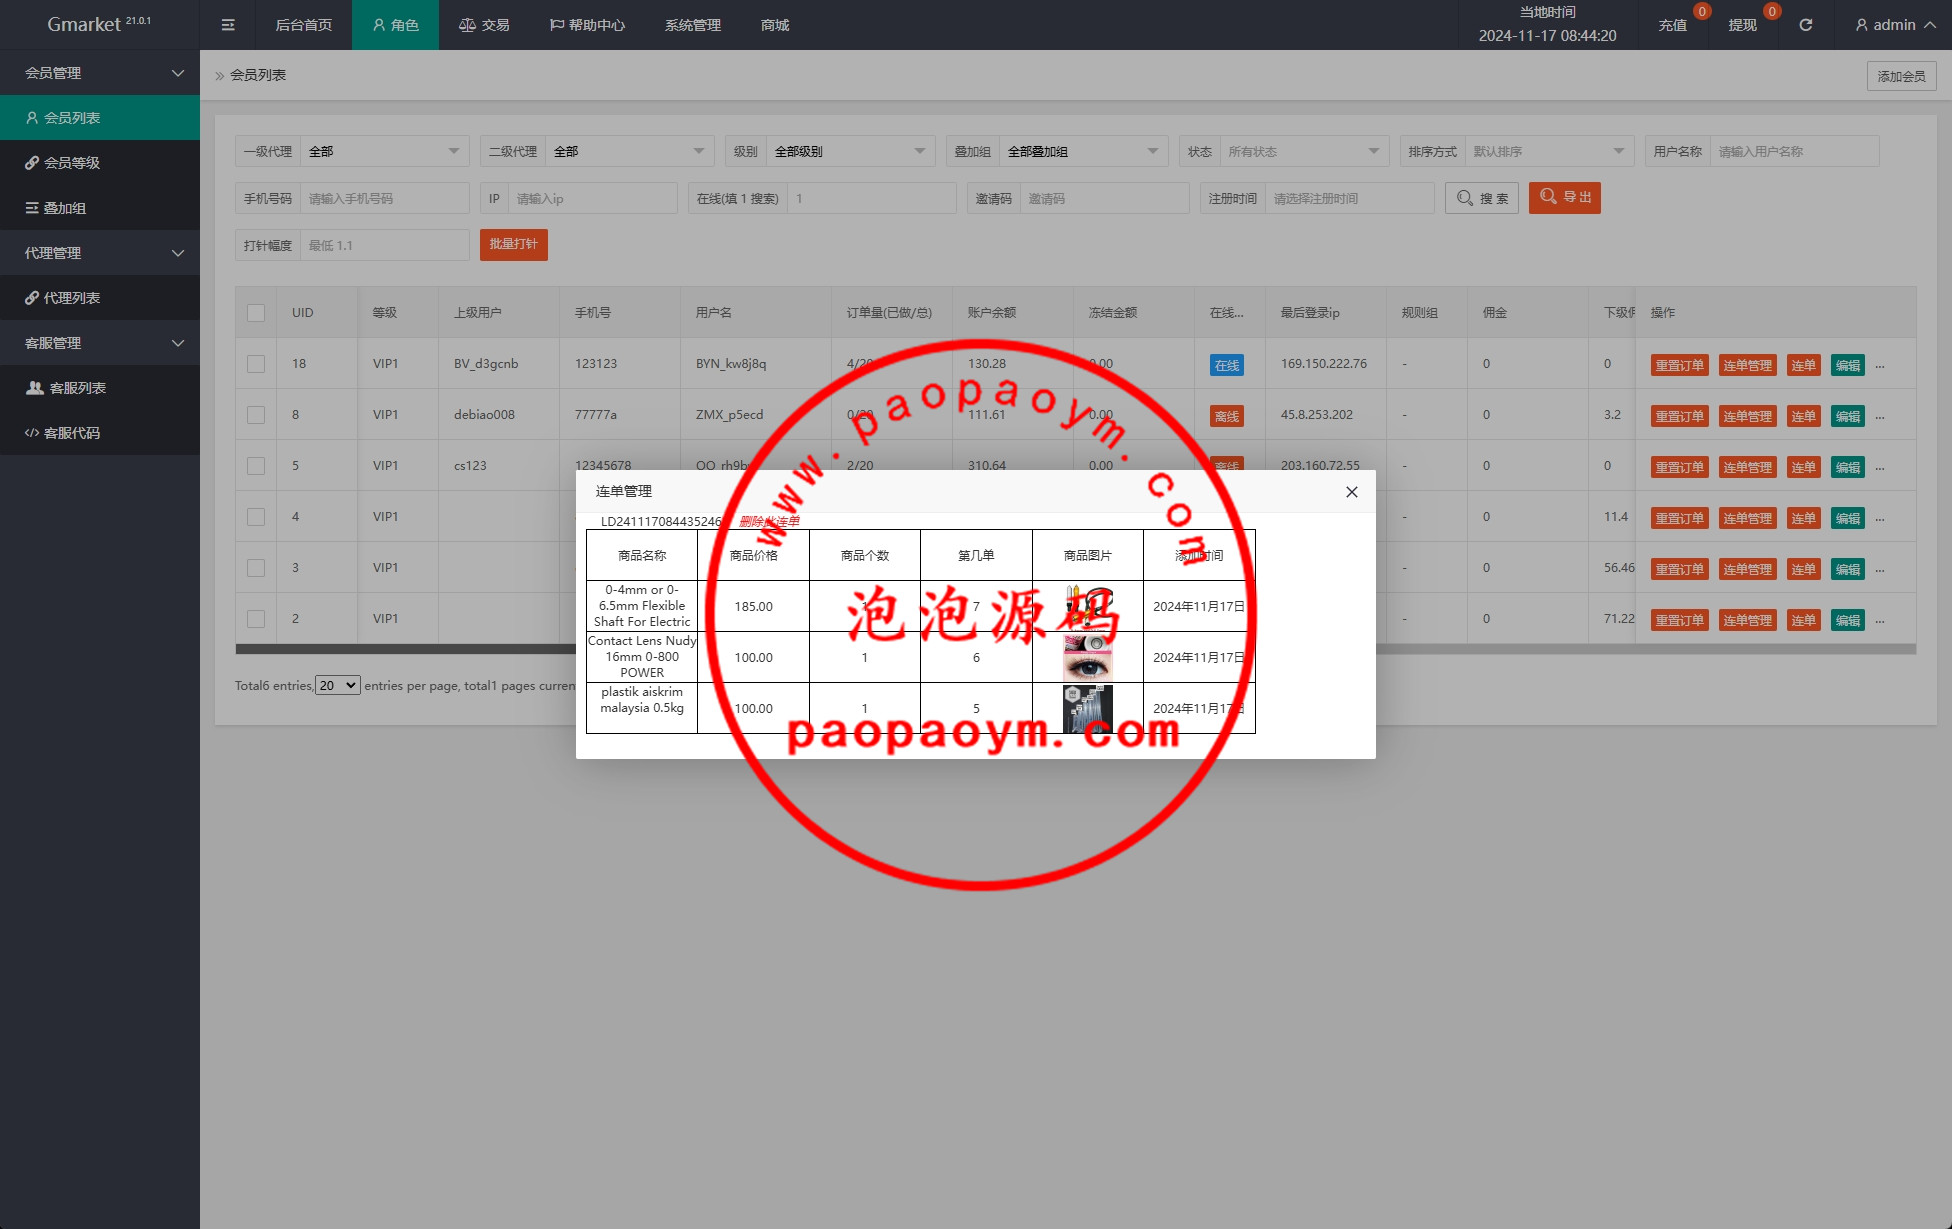This screenshot has height=1229, width=1952.
Task: Toggle the select-all checkbox in table header
Action: (x=256, y=313)
